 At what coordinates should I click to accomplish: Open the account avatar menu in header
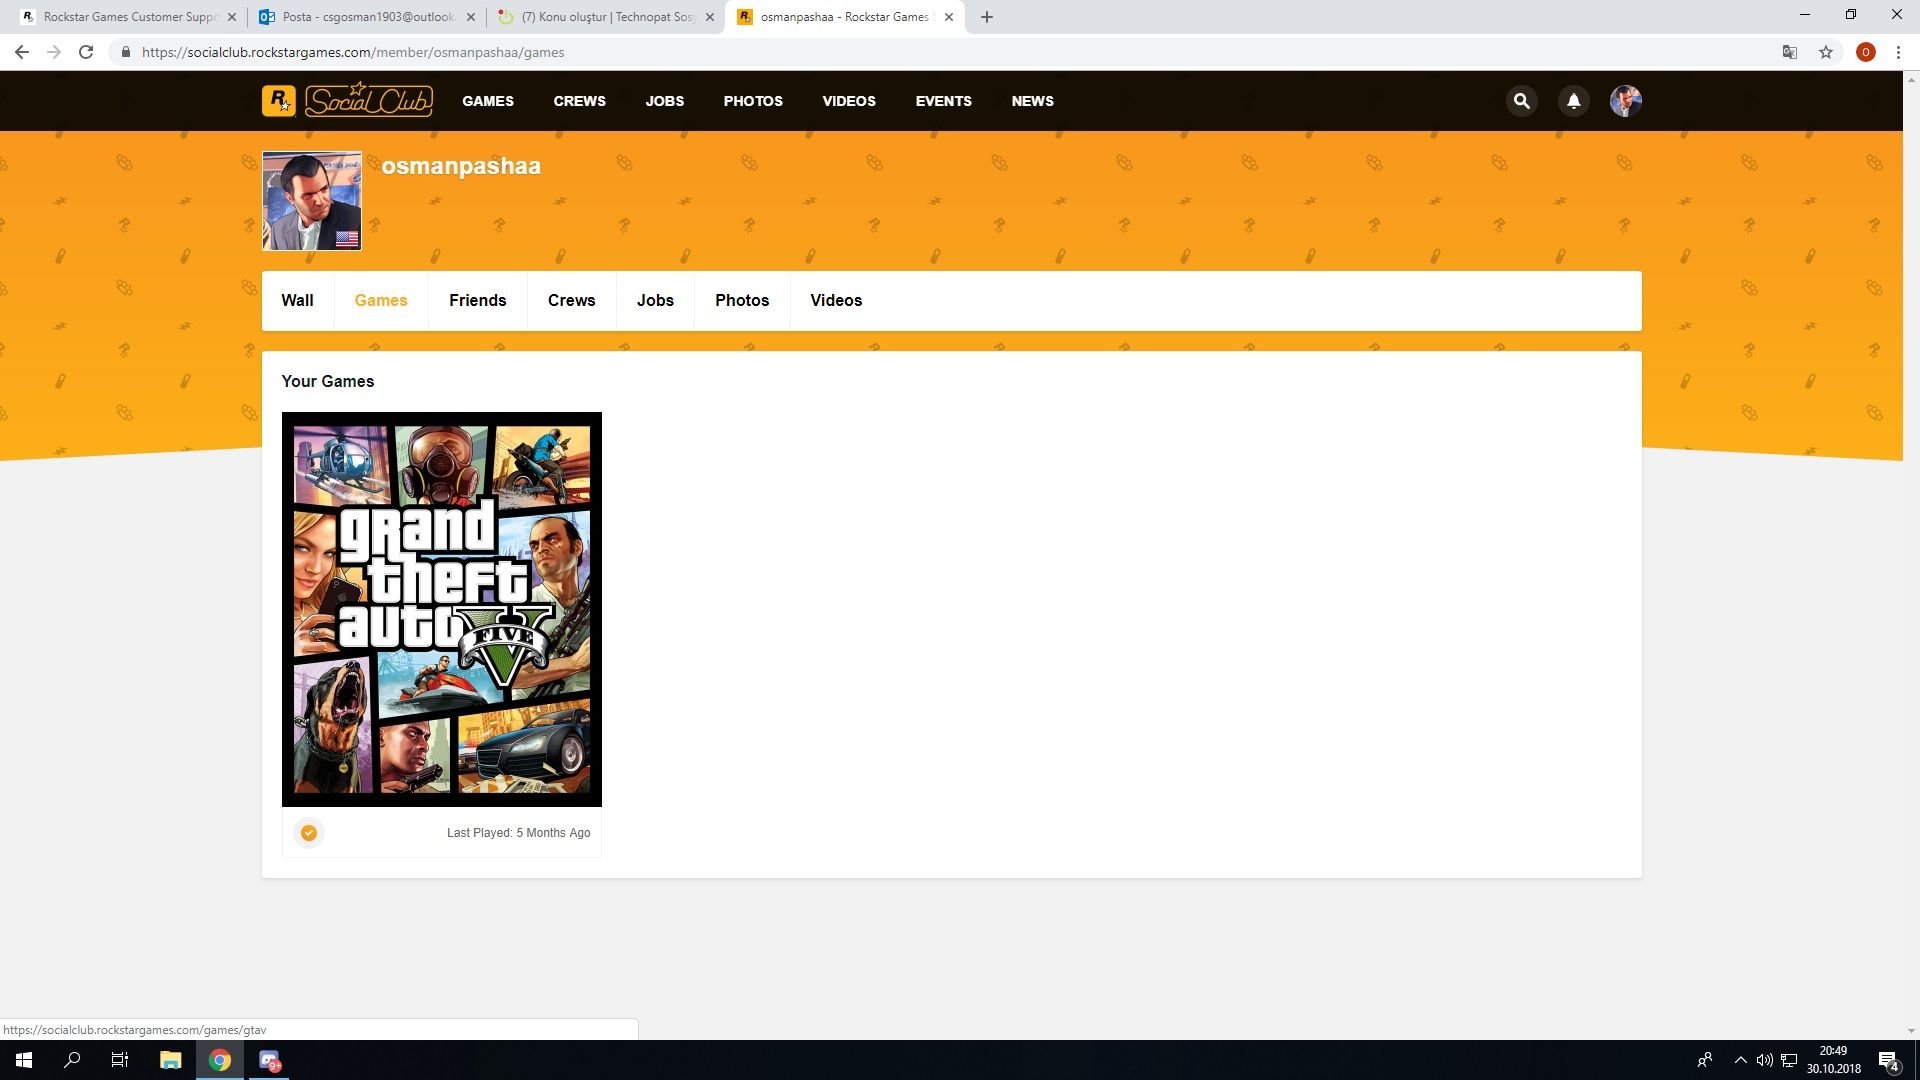pos(1625,101)
